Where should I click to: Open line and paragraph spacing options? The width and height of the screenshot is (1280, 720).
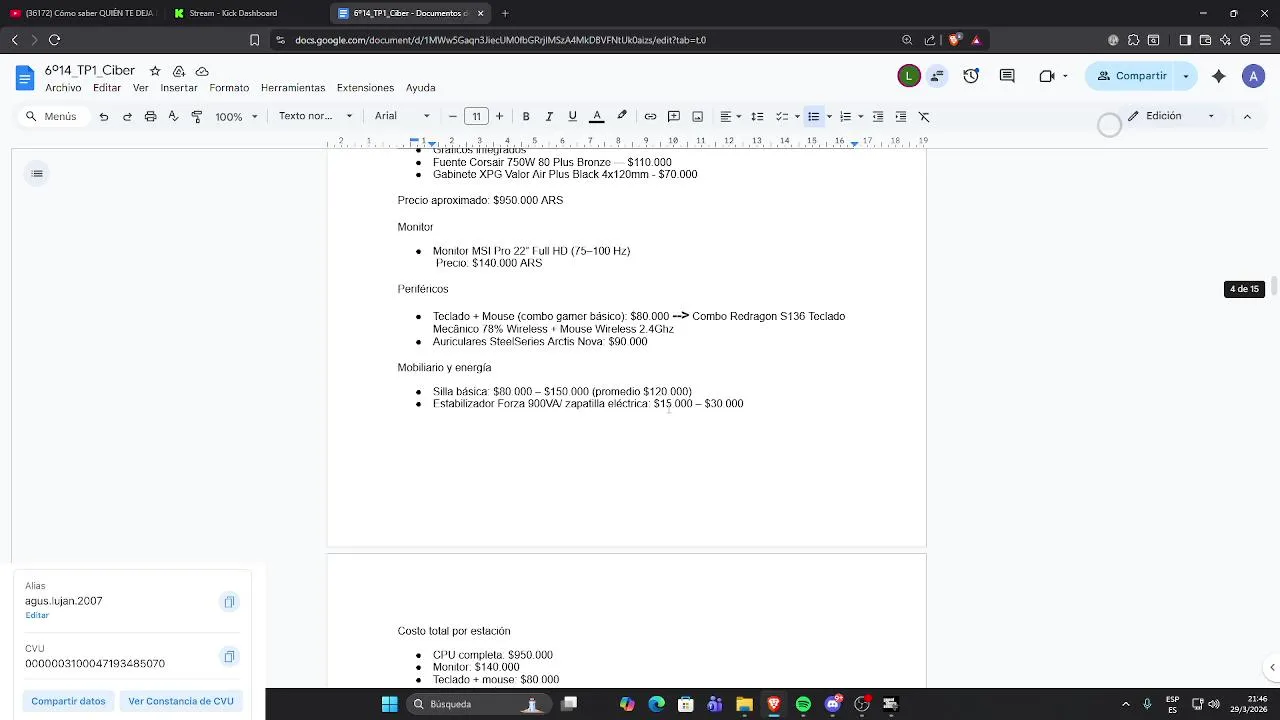[757, 117]
